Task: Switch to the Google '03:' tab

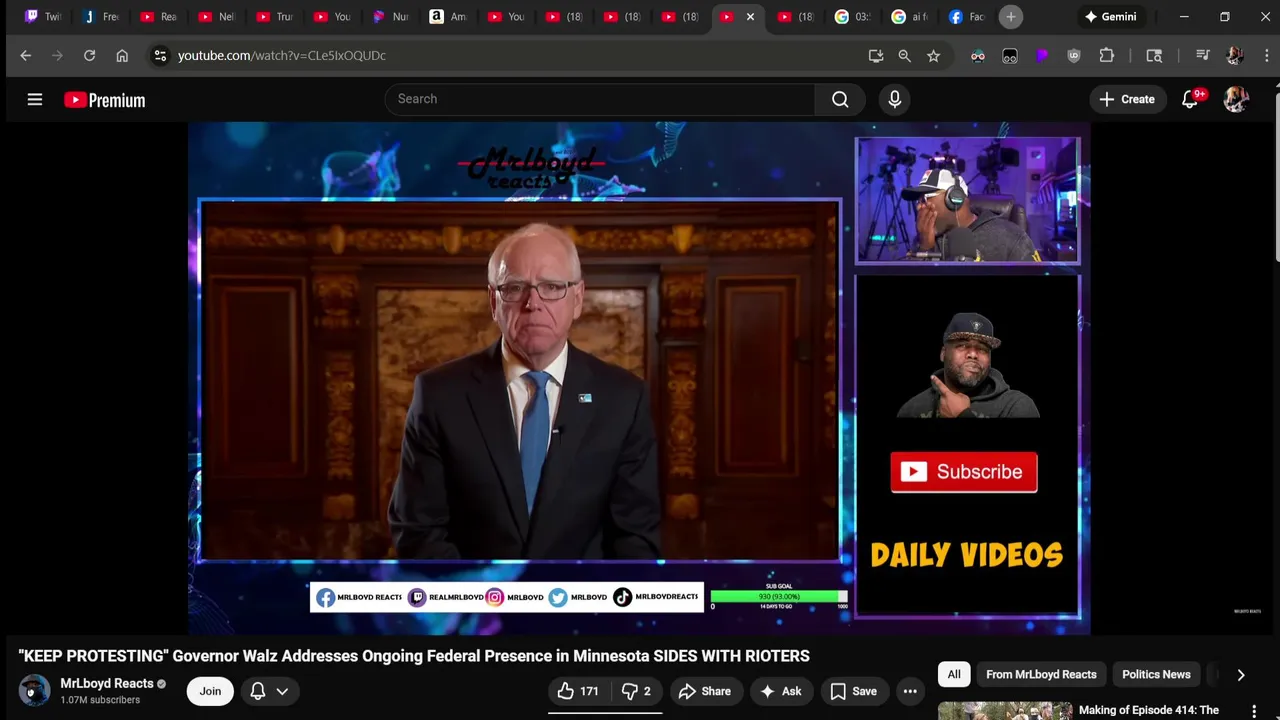Action: (851, 17)
